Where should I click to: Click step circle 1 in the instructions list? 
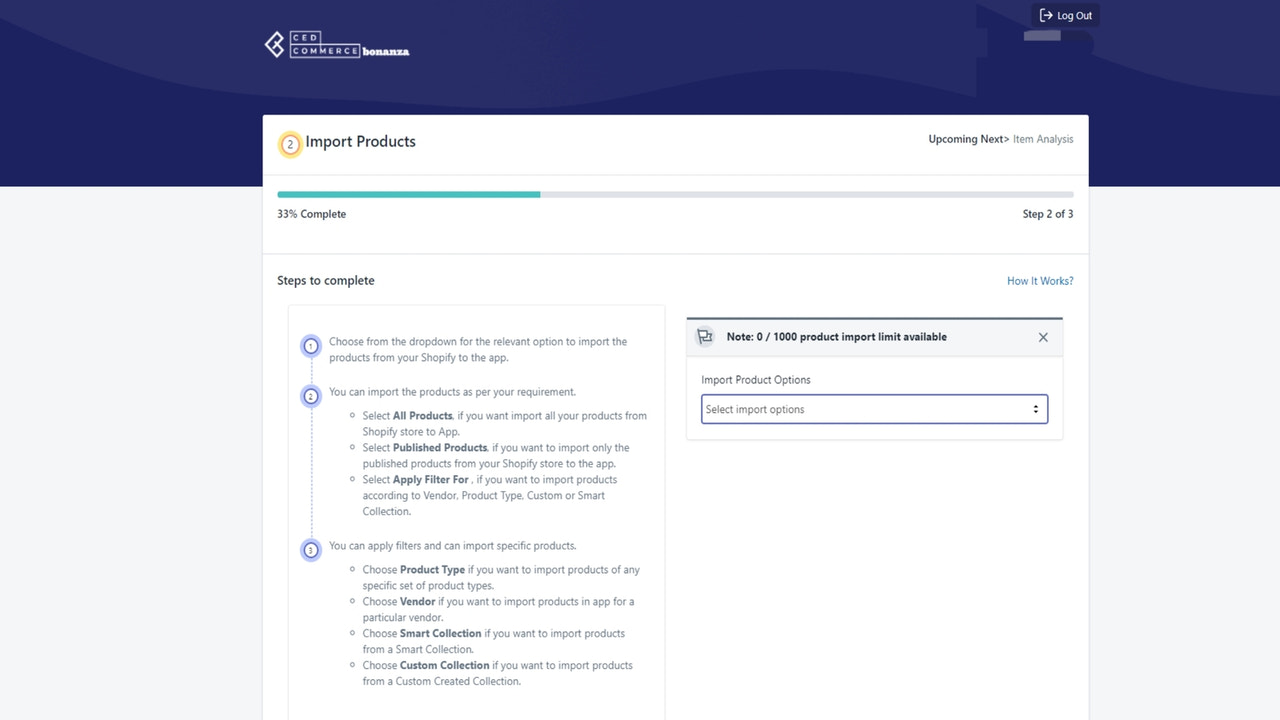[310, 345]
